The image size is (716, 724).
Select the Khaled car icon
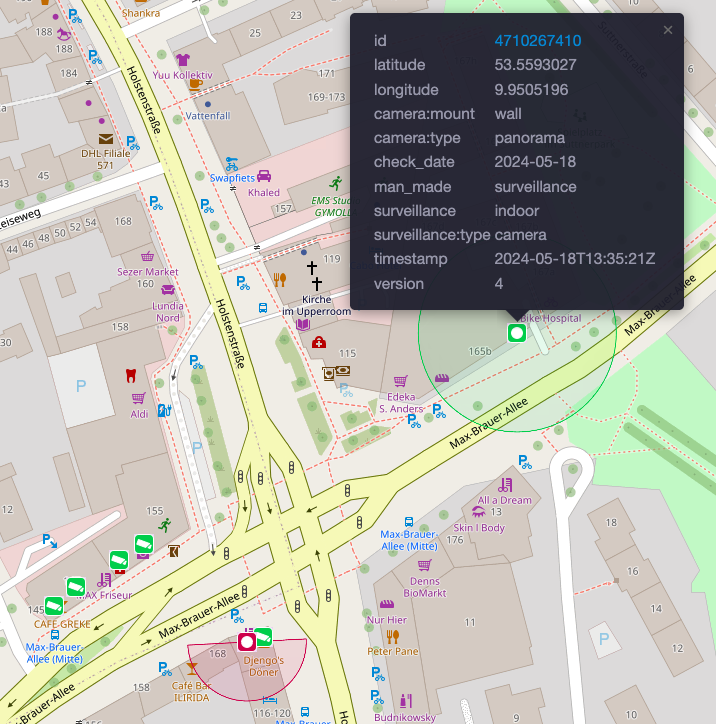tap(264, 176)
